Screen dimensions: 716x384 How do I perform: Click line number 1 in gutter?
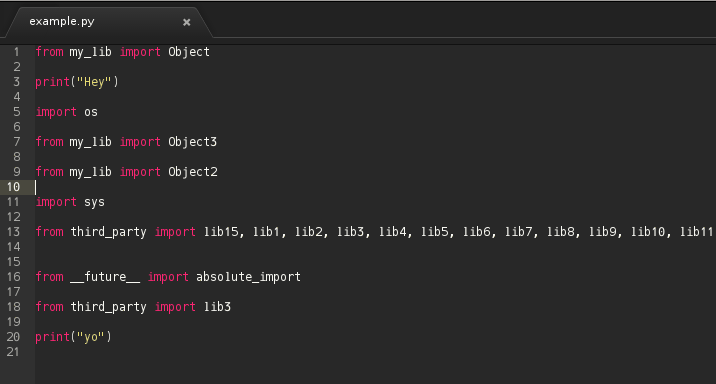click(16, 52)
